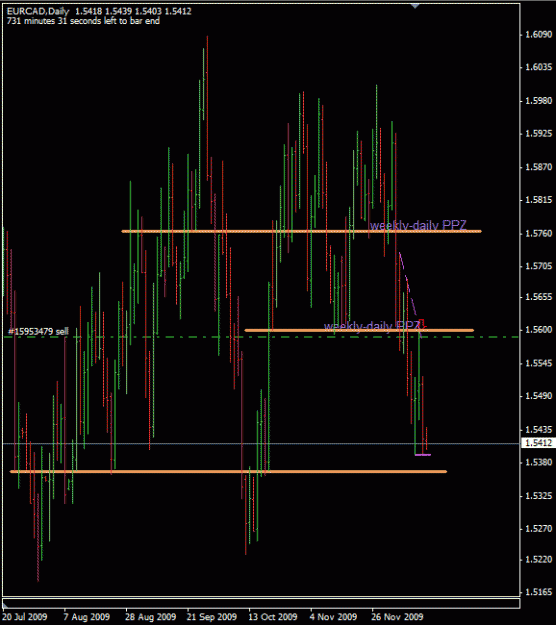556x625 pixels.
Task: Click the 1.5165 price axis label
Action: click(x=538, y=592)
